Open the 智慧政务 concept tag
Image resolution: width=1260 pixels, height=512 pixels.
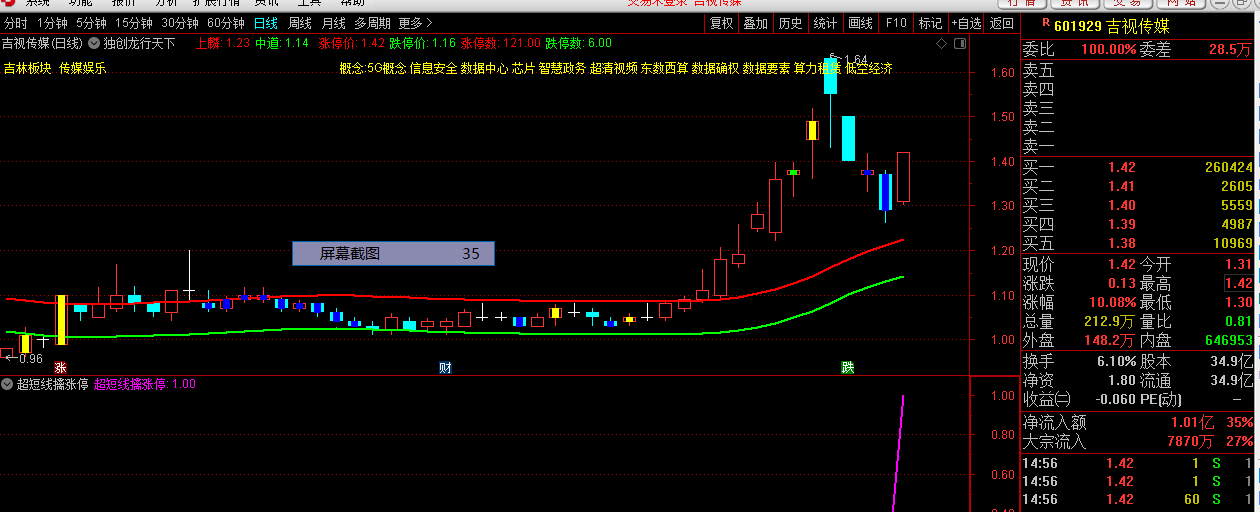point(562,68)
